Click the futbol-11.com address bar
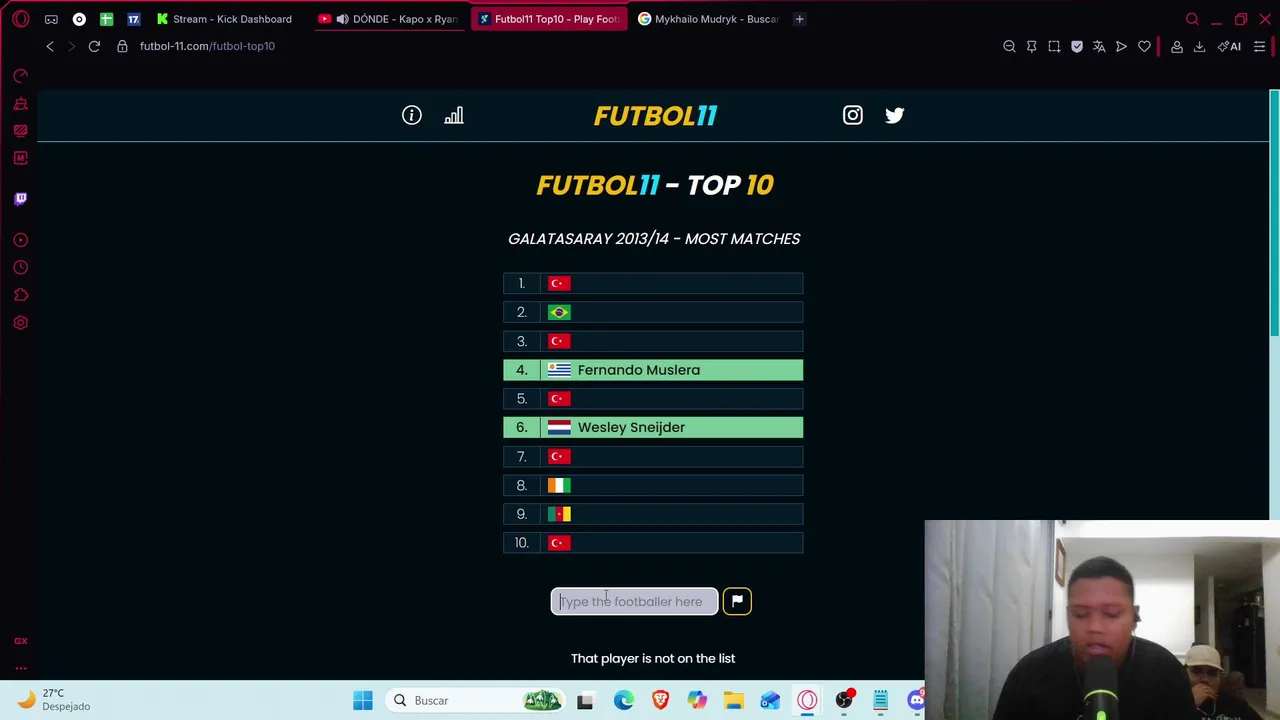The width and height of the screenshot is (1280, 720). click(x=207, y=46)
